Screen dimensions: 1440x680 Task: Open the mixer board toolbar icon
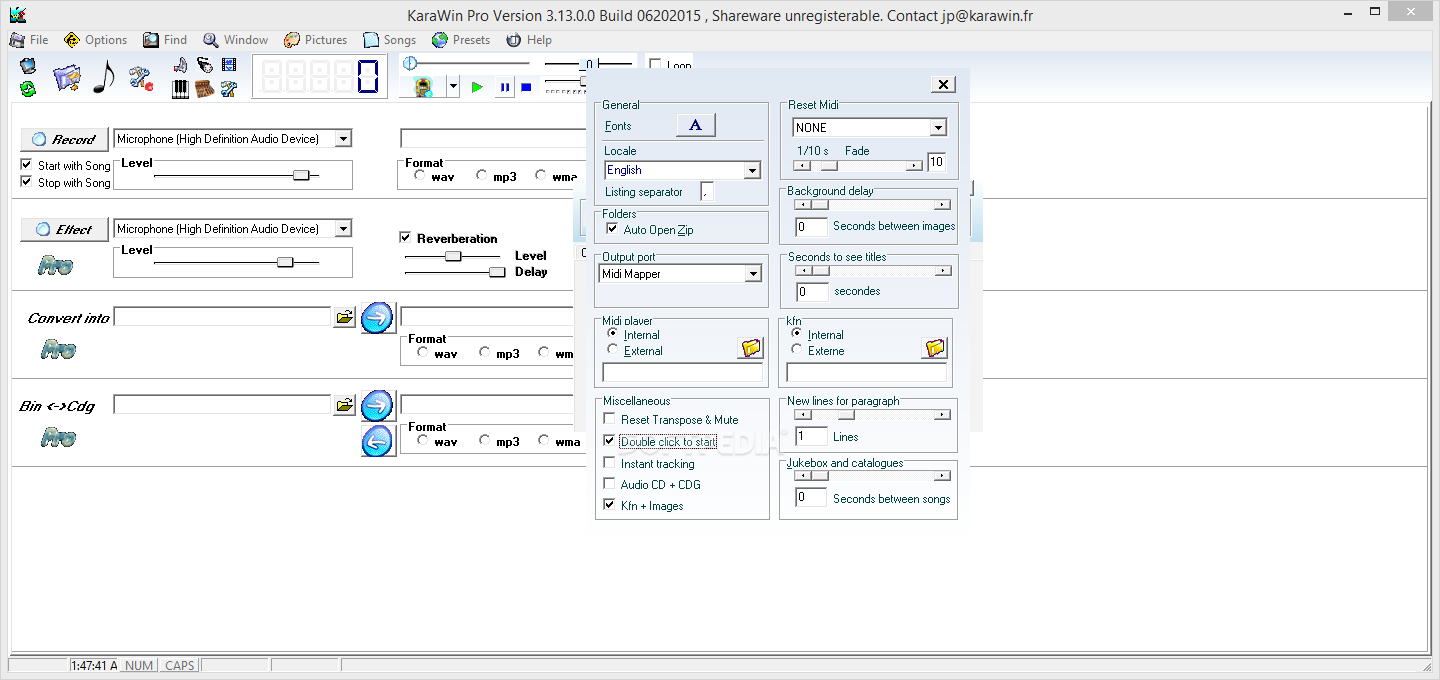(x=205, y=89)
